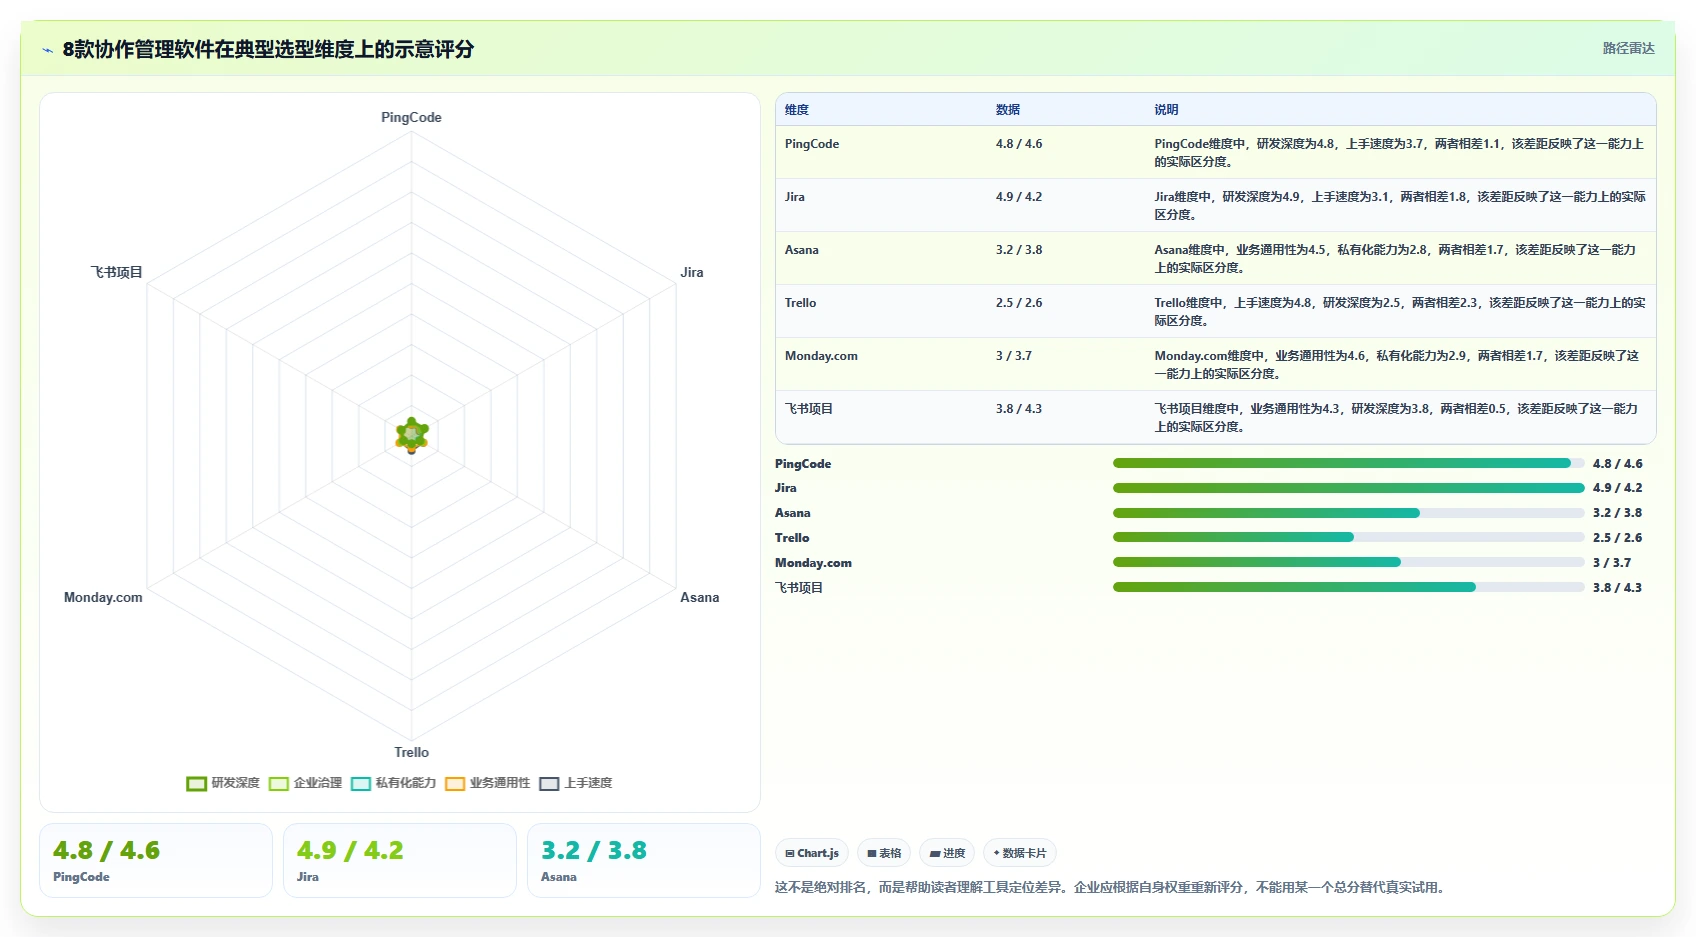The image size is (1696, 937).
Task: Click the Monday.com progress bar
Action: pos(1348,562)
